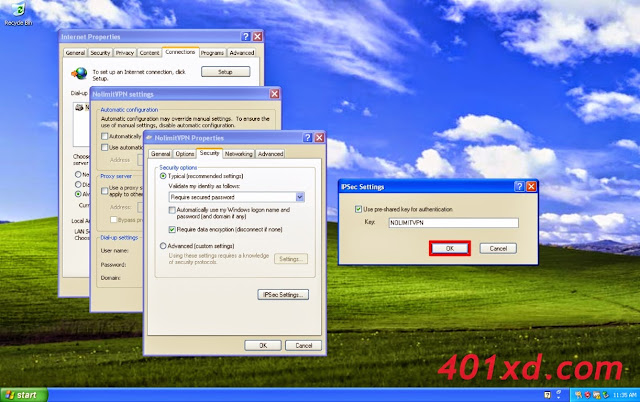Switch to Privacy tab in Internet Properties
This screenshot has width=640, height=402.
coord(124,53)
